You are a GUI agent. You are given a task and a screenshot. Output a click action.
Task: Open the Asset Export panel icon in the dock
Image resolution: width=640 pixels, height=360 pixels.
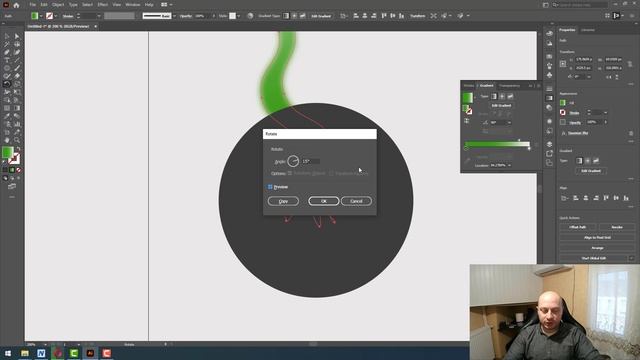pyautogui.click(x=549, y=153)
